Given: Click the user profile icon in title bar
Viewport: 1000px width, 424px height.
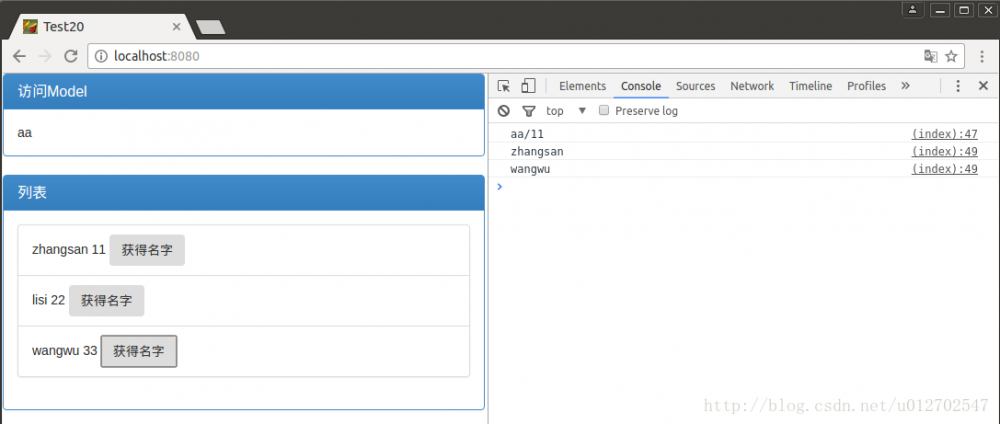Looking at the screenshot, I should tap(913, 10).
